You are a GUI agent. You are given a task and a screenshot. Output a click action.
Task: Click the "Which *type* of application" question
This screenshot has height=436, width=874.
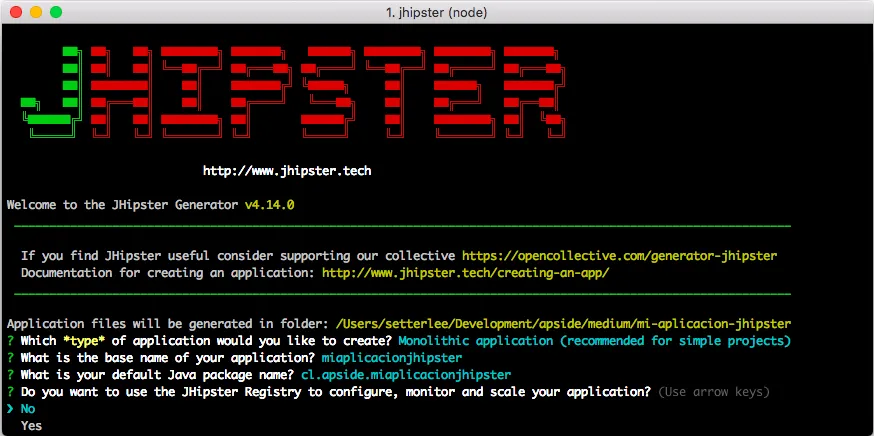click(x=207, y=341)
